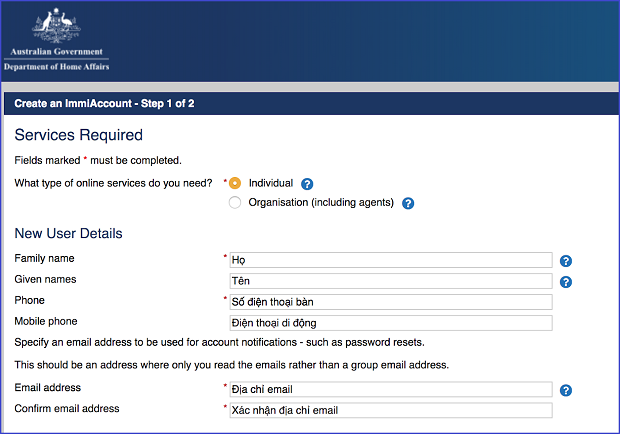The width and height of the screenshot is (620, 434).
Task: Open help icon next to Organisation option
Action: (x=408, y=203)
